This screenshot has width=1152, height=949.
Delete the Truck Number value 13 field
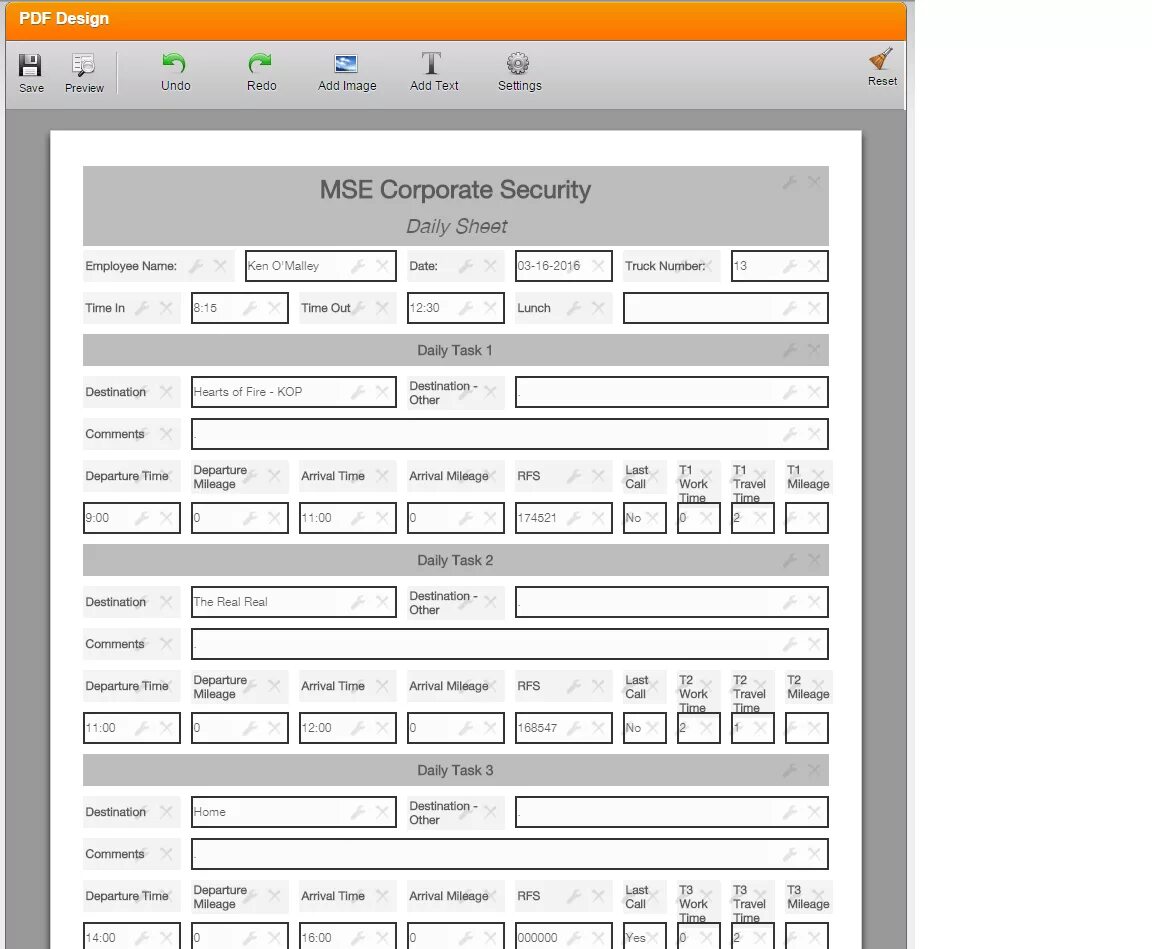pyautogui.click(x=815, y=266)
